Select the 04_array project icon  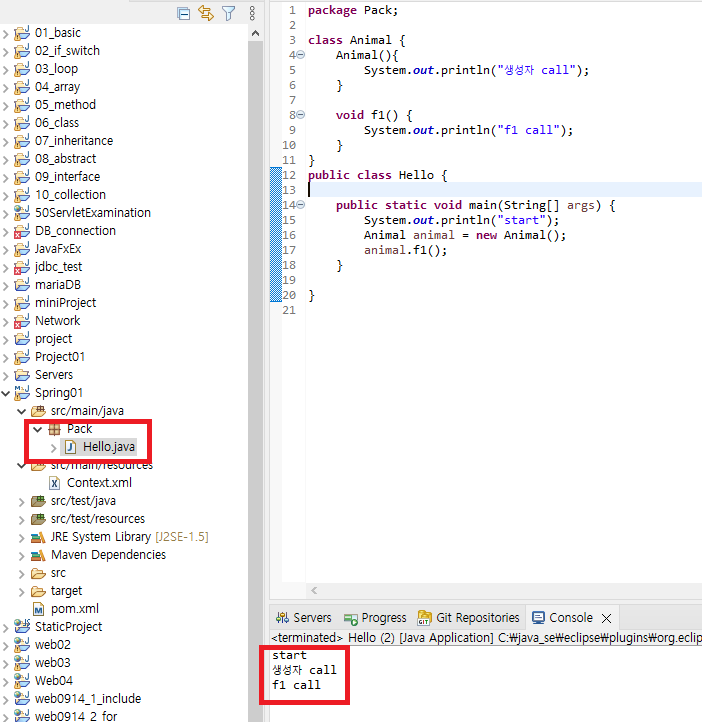pos(22,87)
